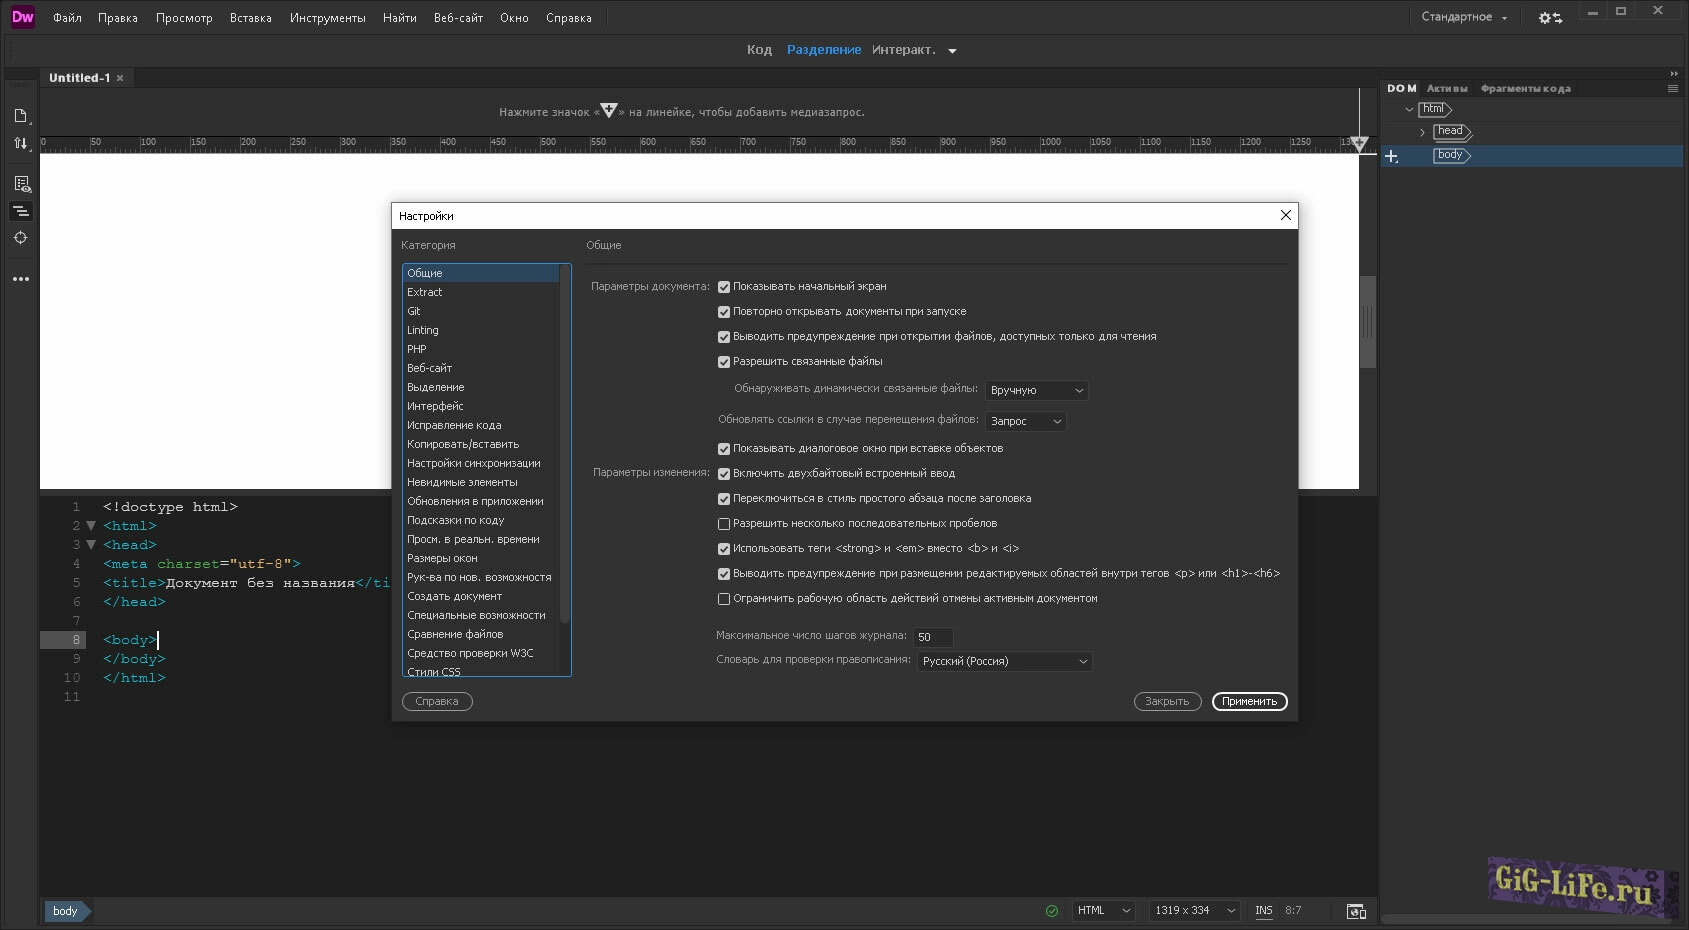
Task: Click the max journal steps field
Action: (x=932, y=637)
